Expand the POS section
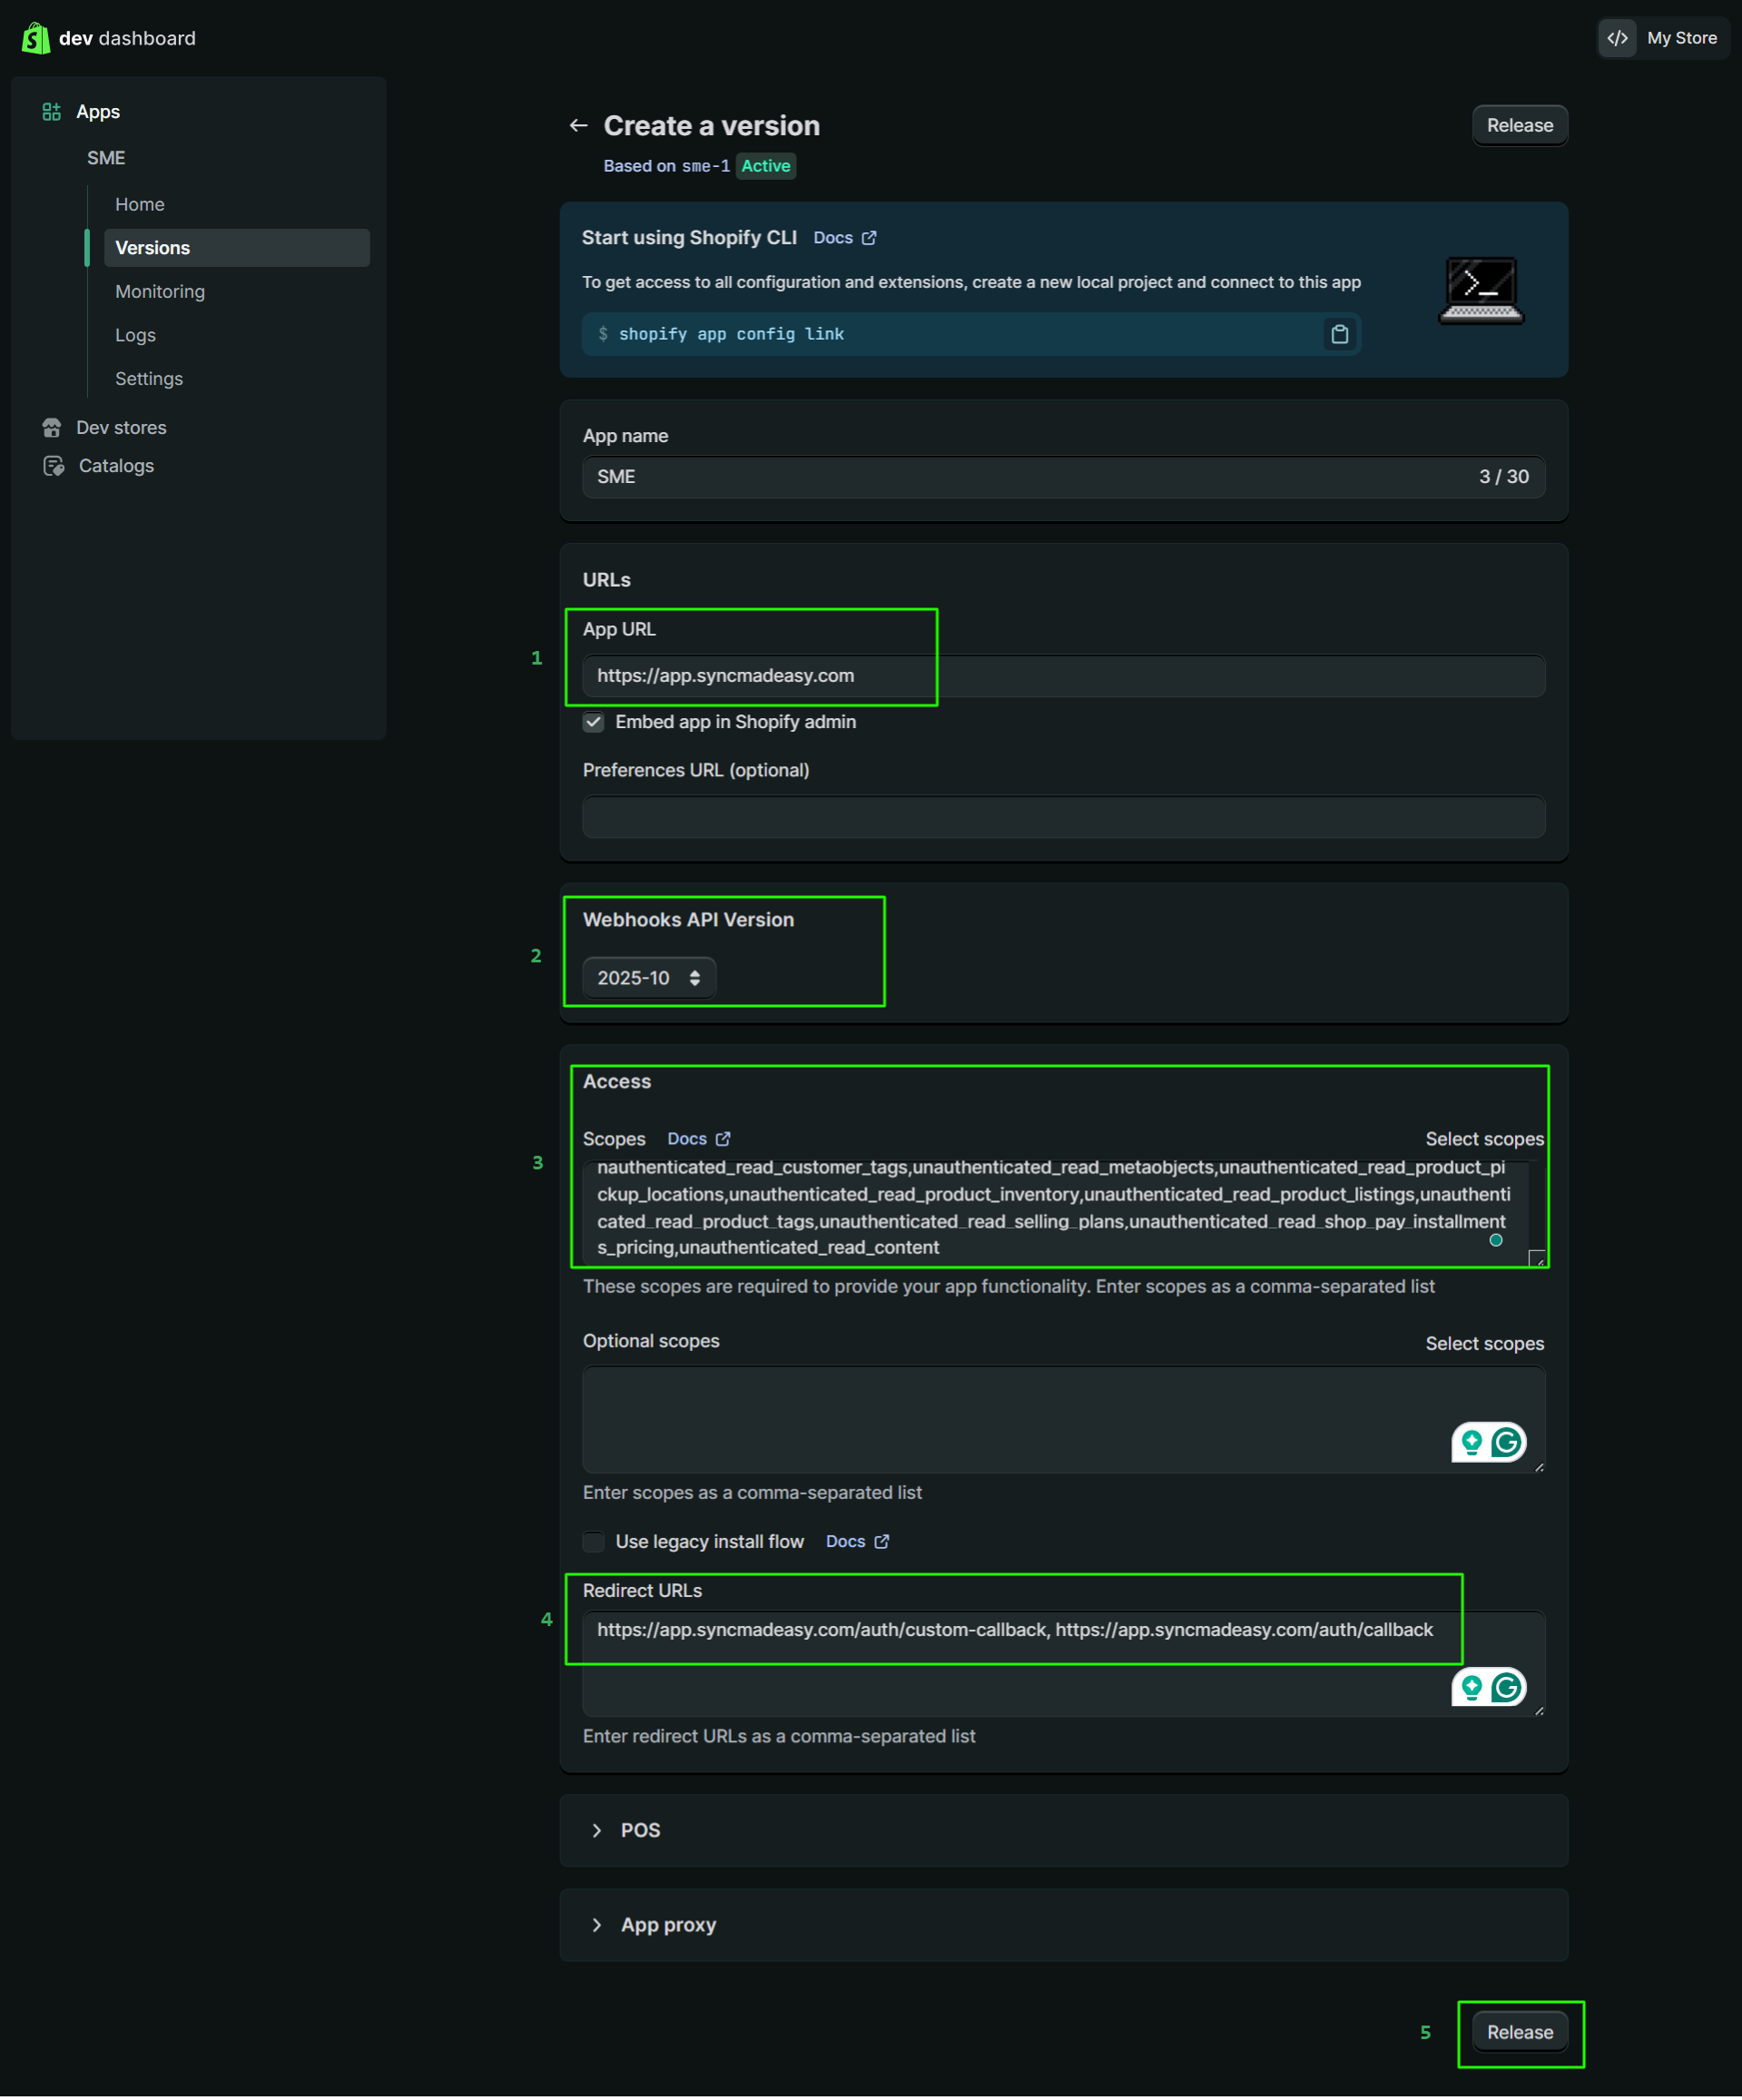Image resolution: width=1742 pixels, height=2100 pixels. (597, 1830)
